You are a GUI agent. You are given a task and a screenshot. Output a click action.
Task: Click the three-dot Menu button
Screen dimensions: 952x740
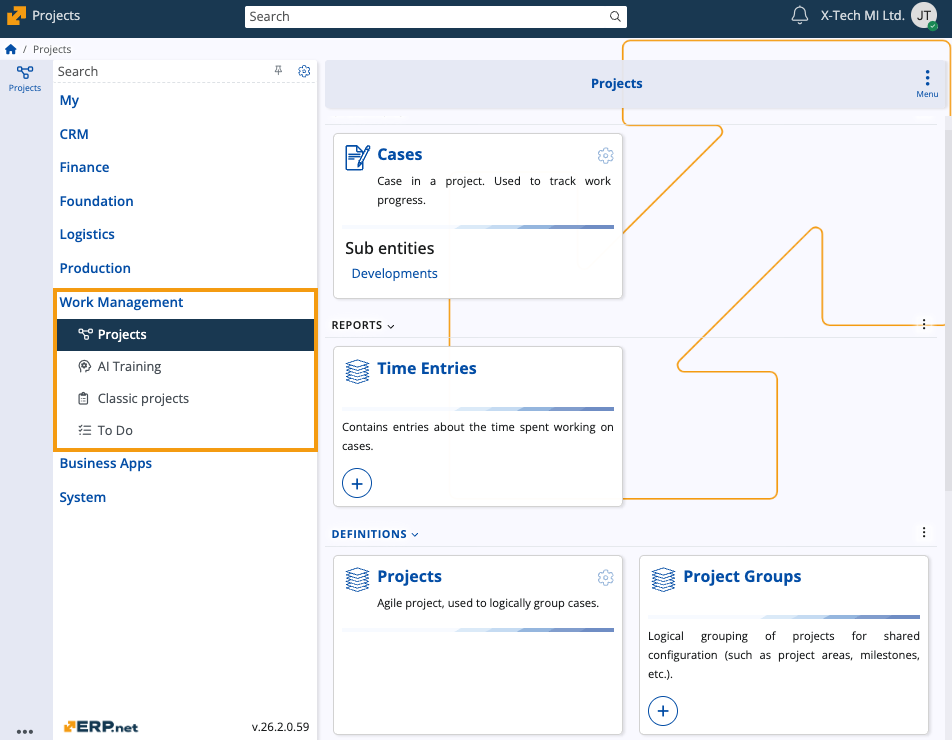(927, 83)
